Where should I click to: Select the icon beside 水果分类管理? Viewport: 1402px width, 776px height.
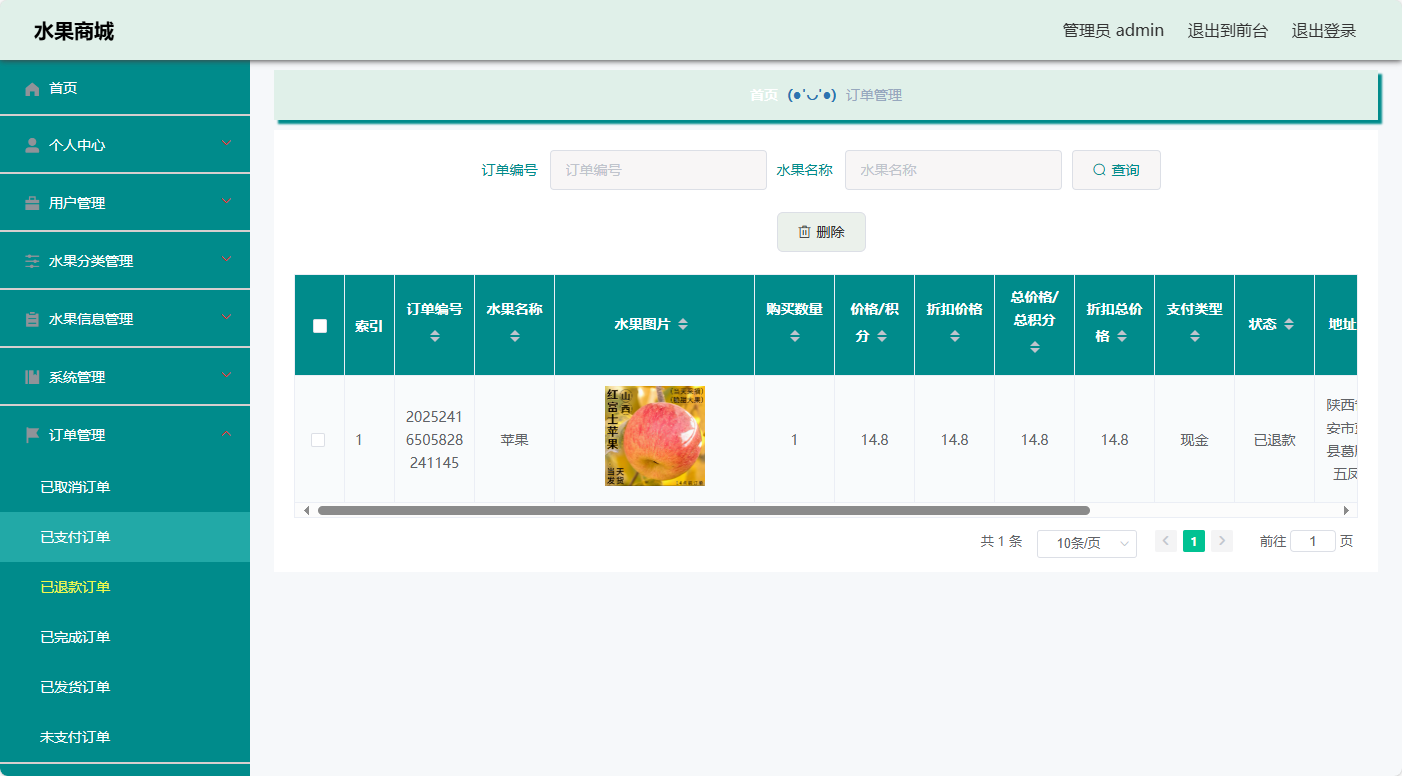click(x=31, y=260)
